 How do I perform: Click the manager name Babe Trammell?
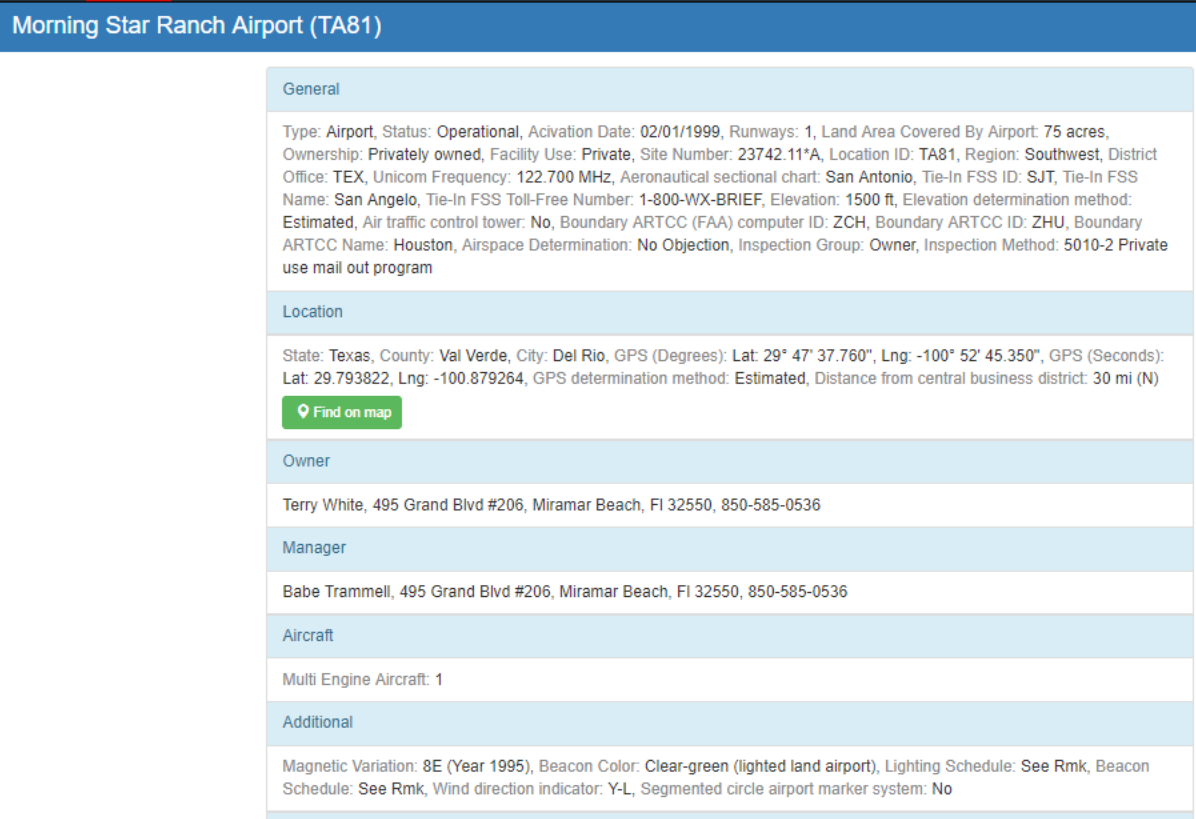pos(336,593)
